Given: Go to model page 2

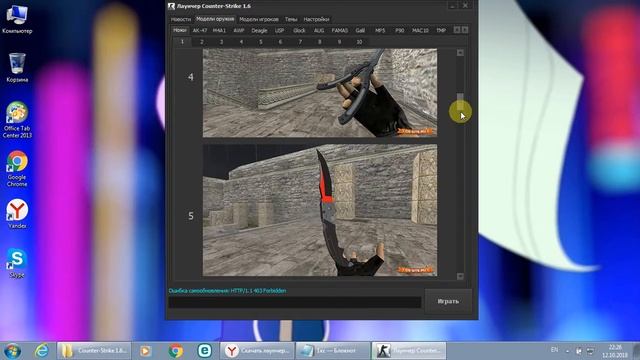Looking at the screenshot, I should coord(202,42).
